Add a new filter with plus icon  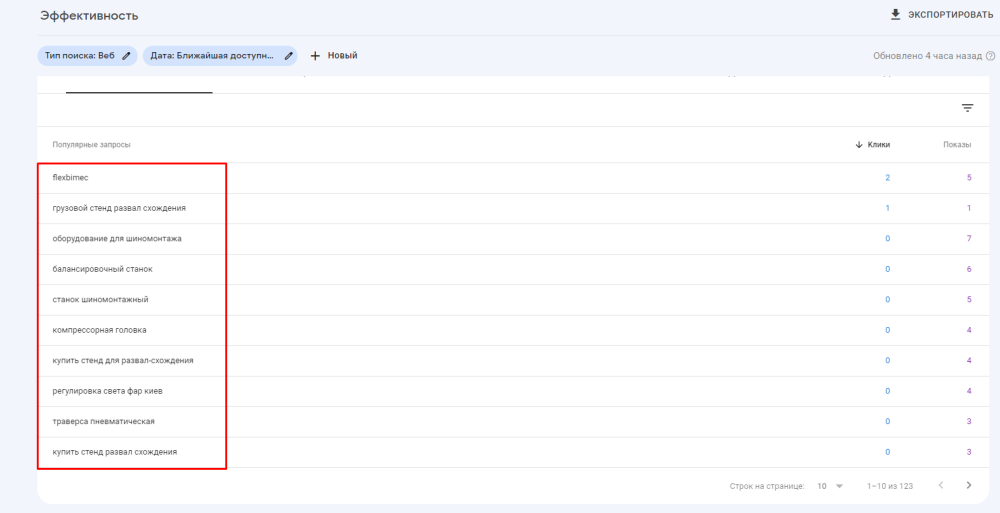point(315,56)
